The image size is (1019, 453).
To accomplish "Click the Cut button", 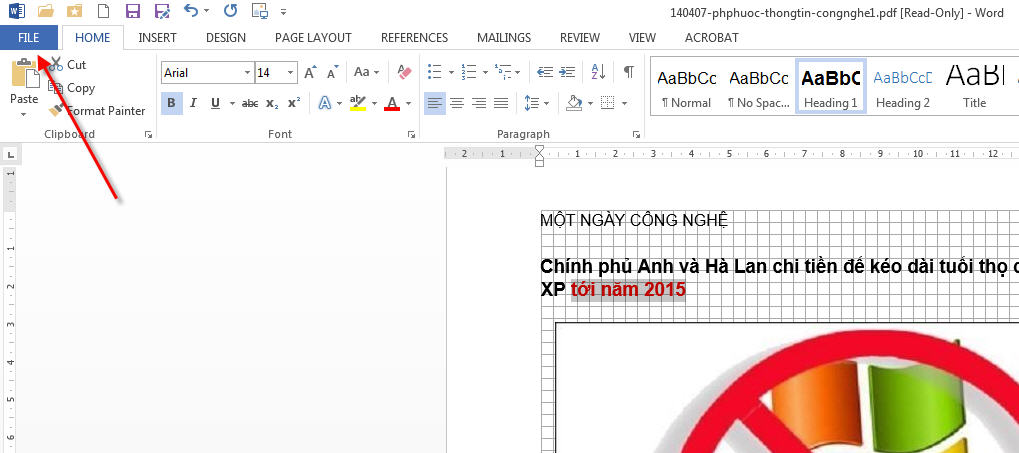I will pyautogui.click(x=68, y=65).
